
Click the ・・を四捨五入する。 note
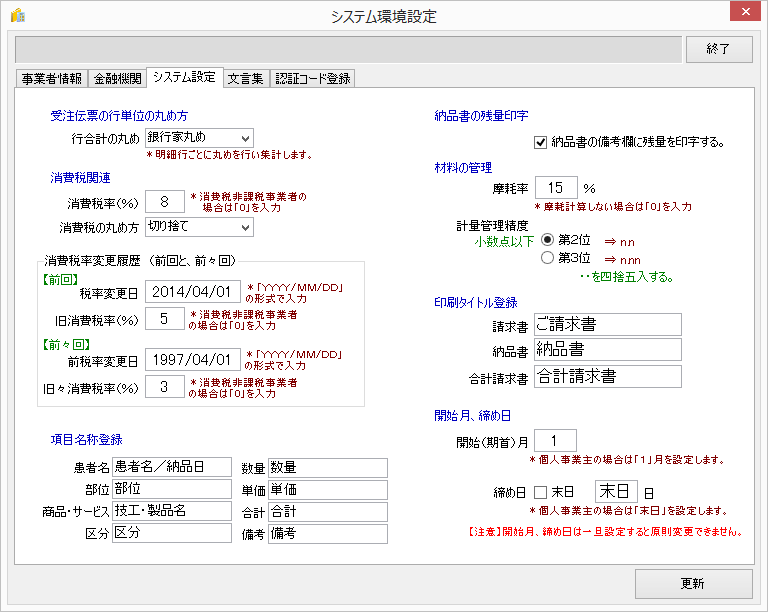626,277
